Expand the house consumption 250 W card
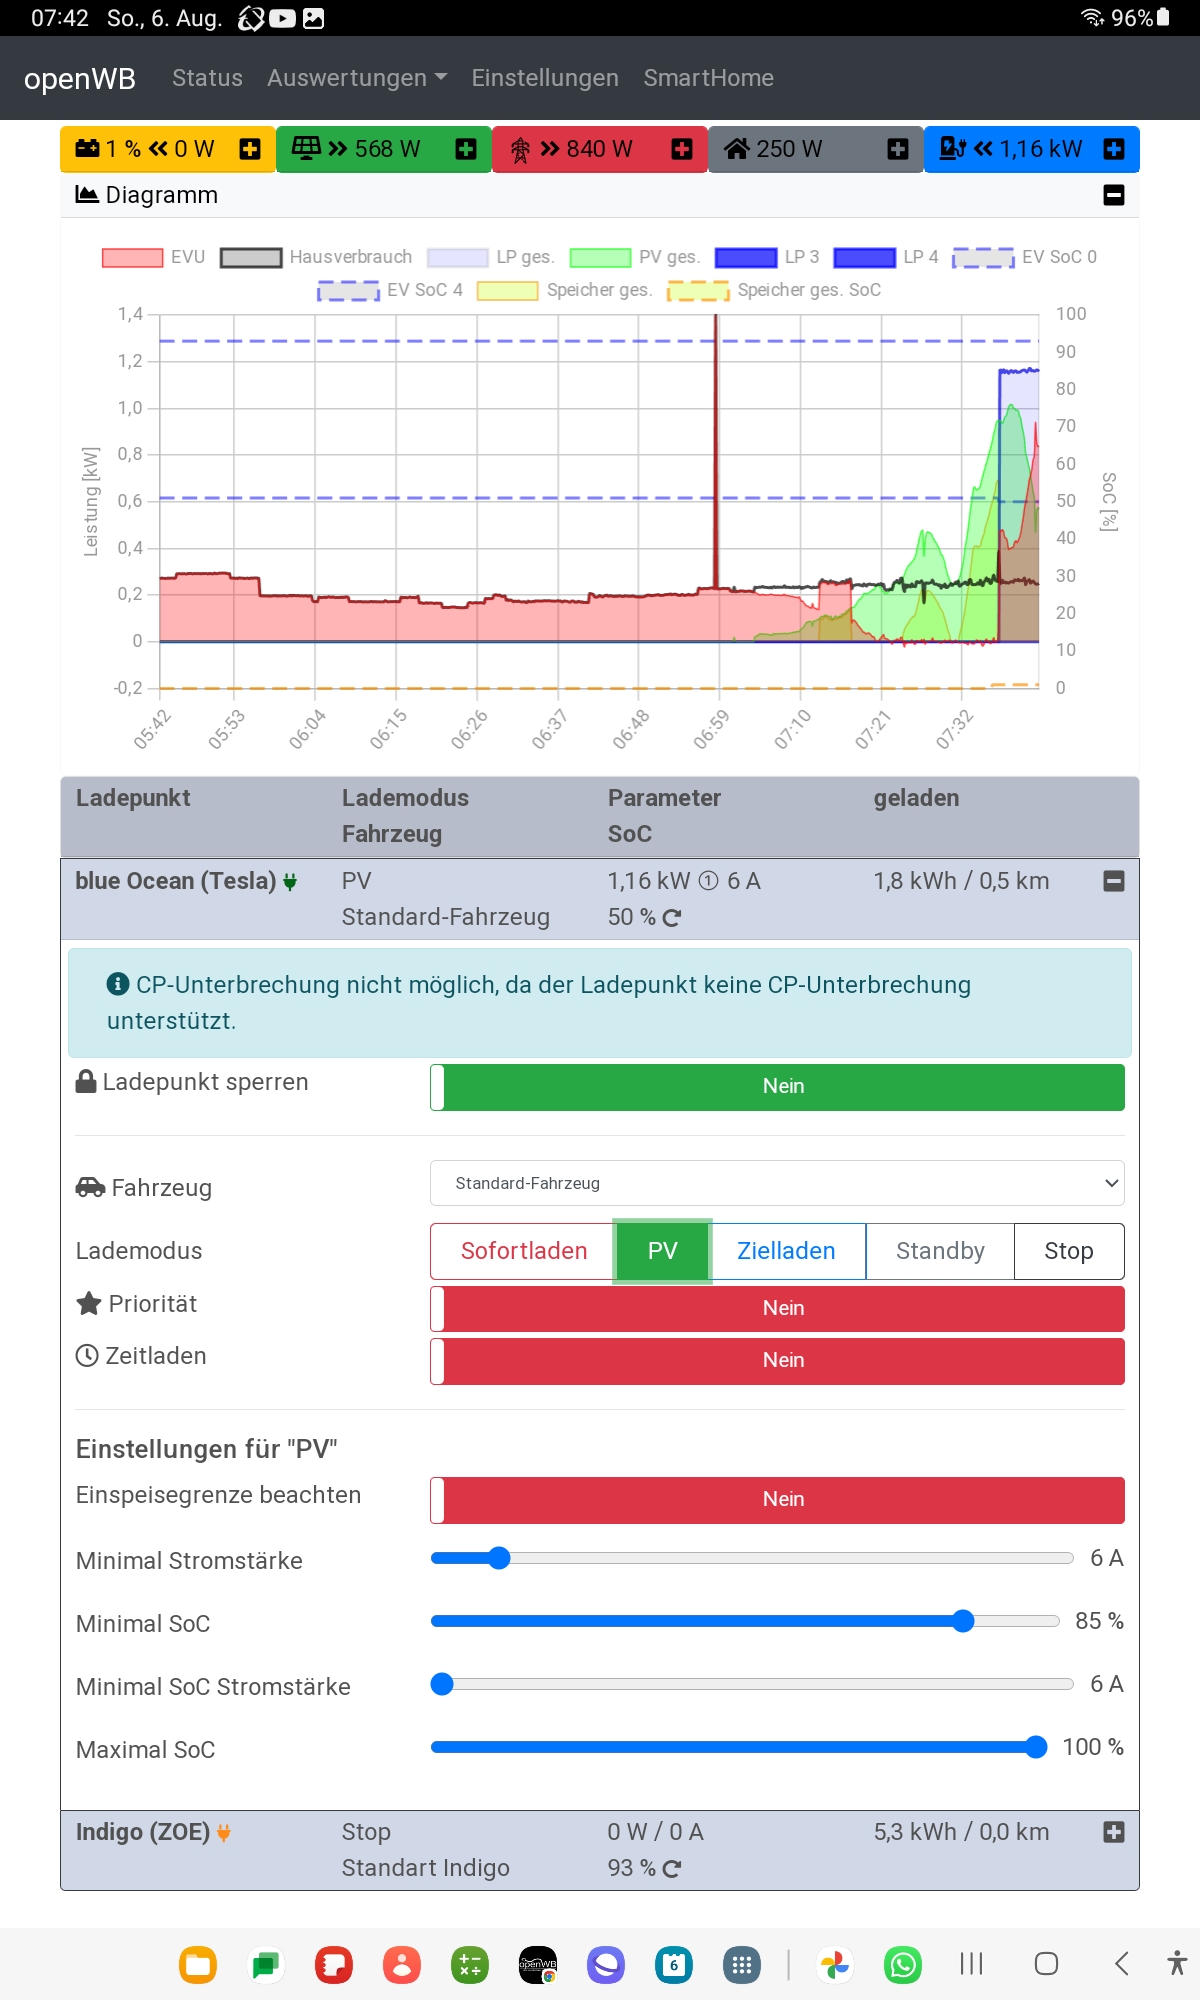 pos(898,149)
